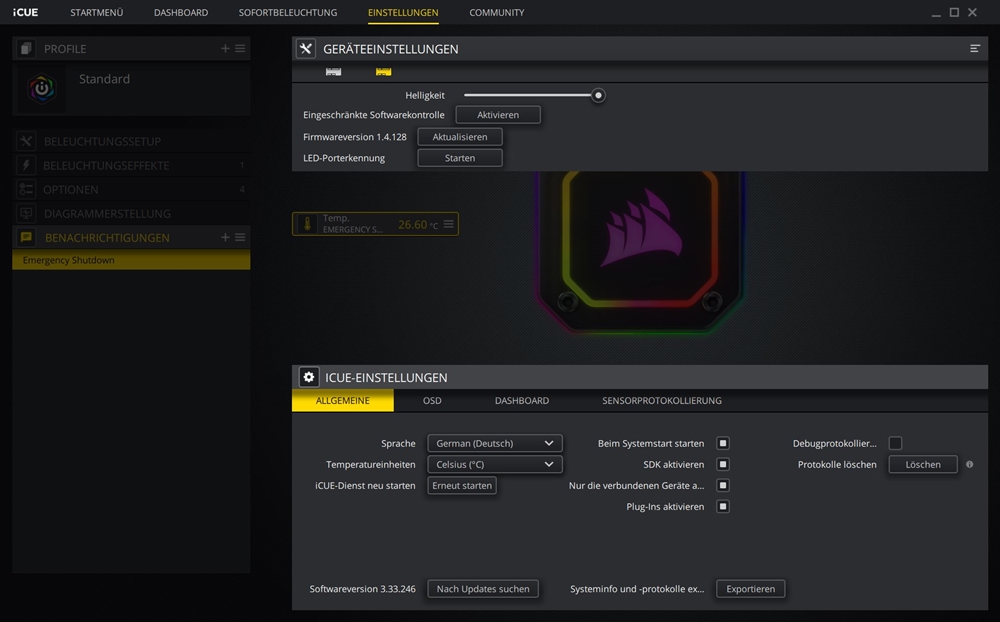Open the Optionen section
This screenshot has height=622, width=1000.
pos(131,189)
